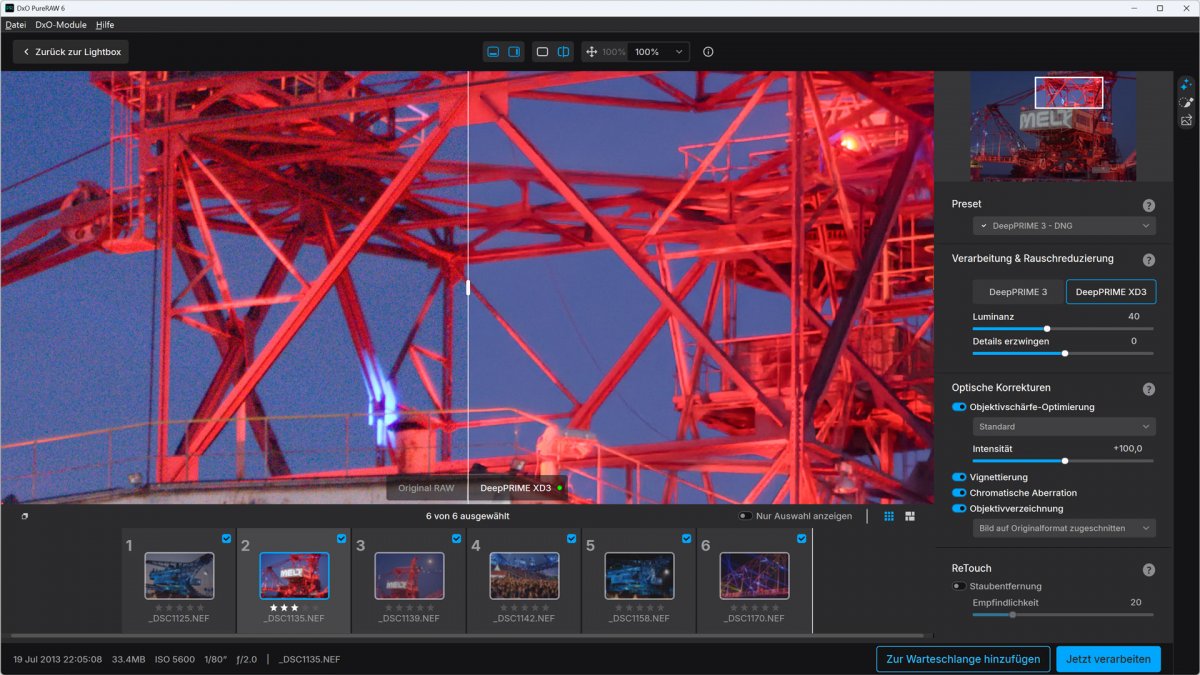Image resolution: width=1200 pixels, height=675 pixels.
Task: Open the 'Bild auf Originalformat zugeschnitten' dropdown
Action: click(1064, 528)
